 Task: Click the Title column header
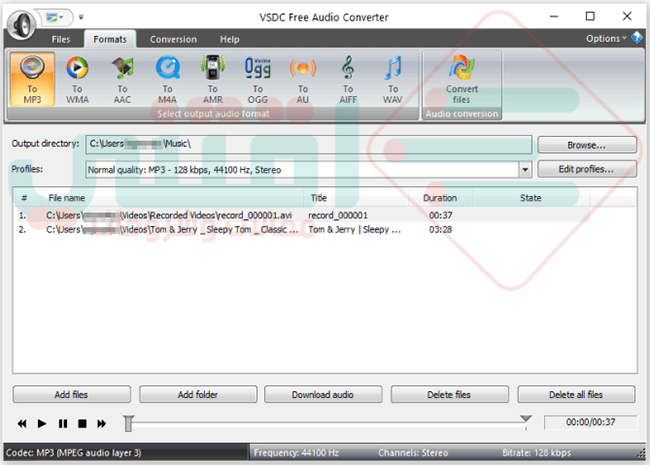(x=356, y=198)
